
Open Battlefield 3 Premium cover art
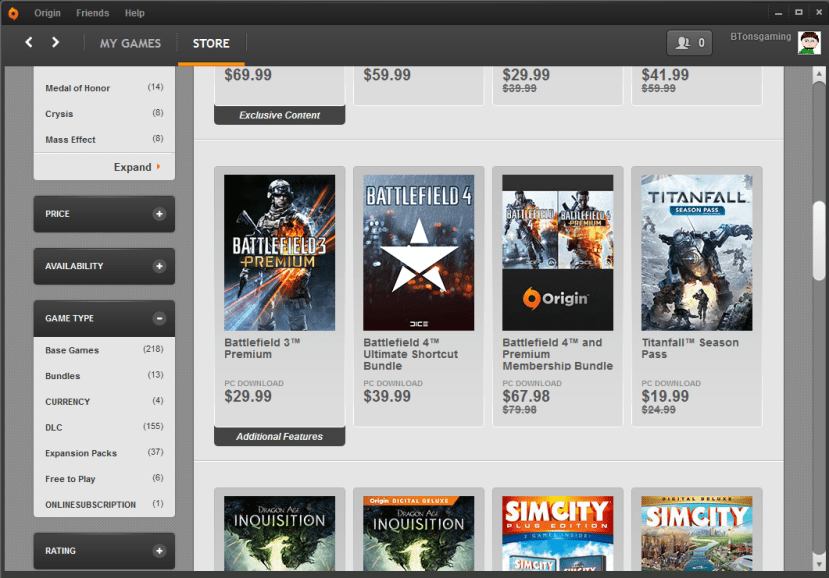[x=279, y=253]
